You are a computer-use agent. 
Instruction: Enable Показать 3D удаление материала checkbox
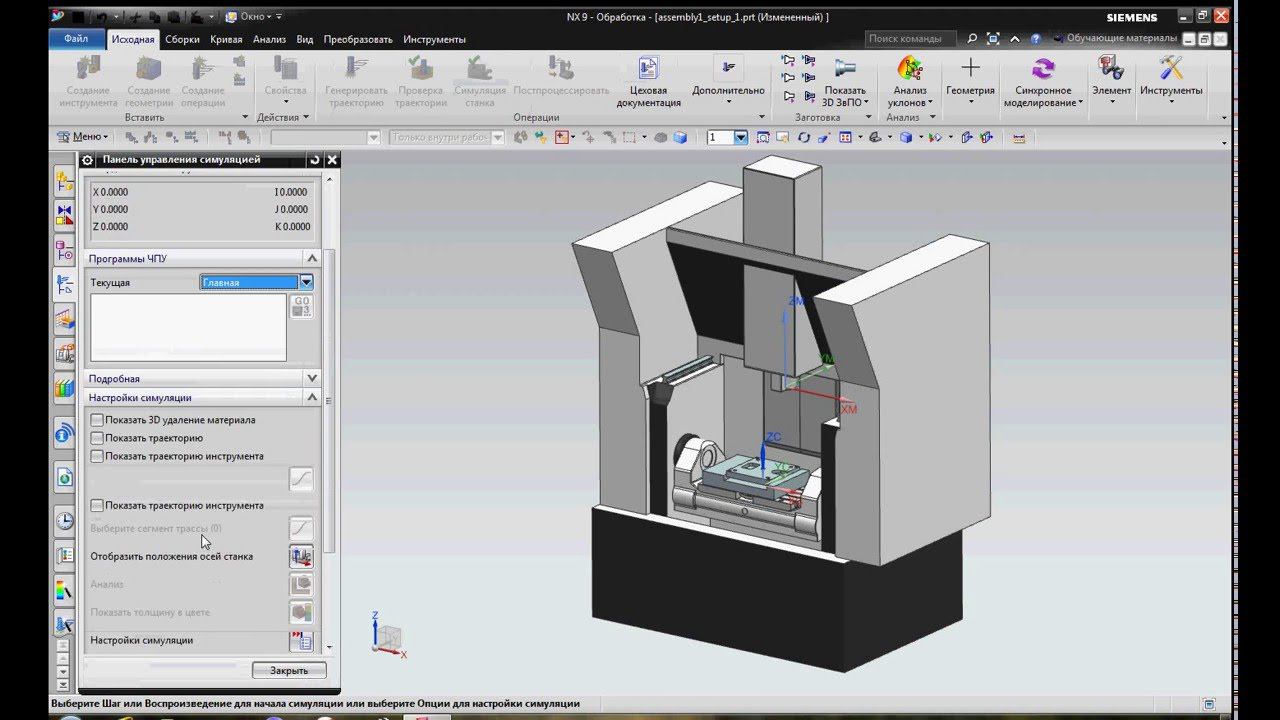pos(97,420)
